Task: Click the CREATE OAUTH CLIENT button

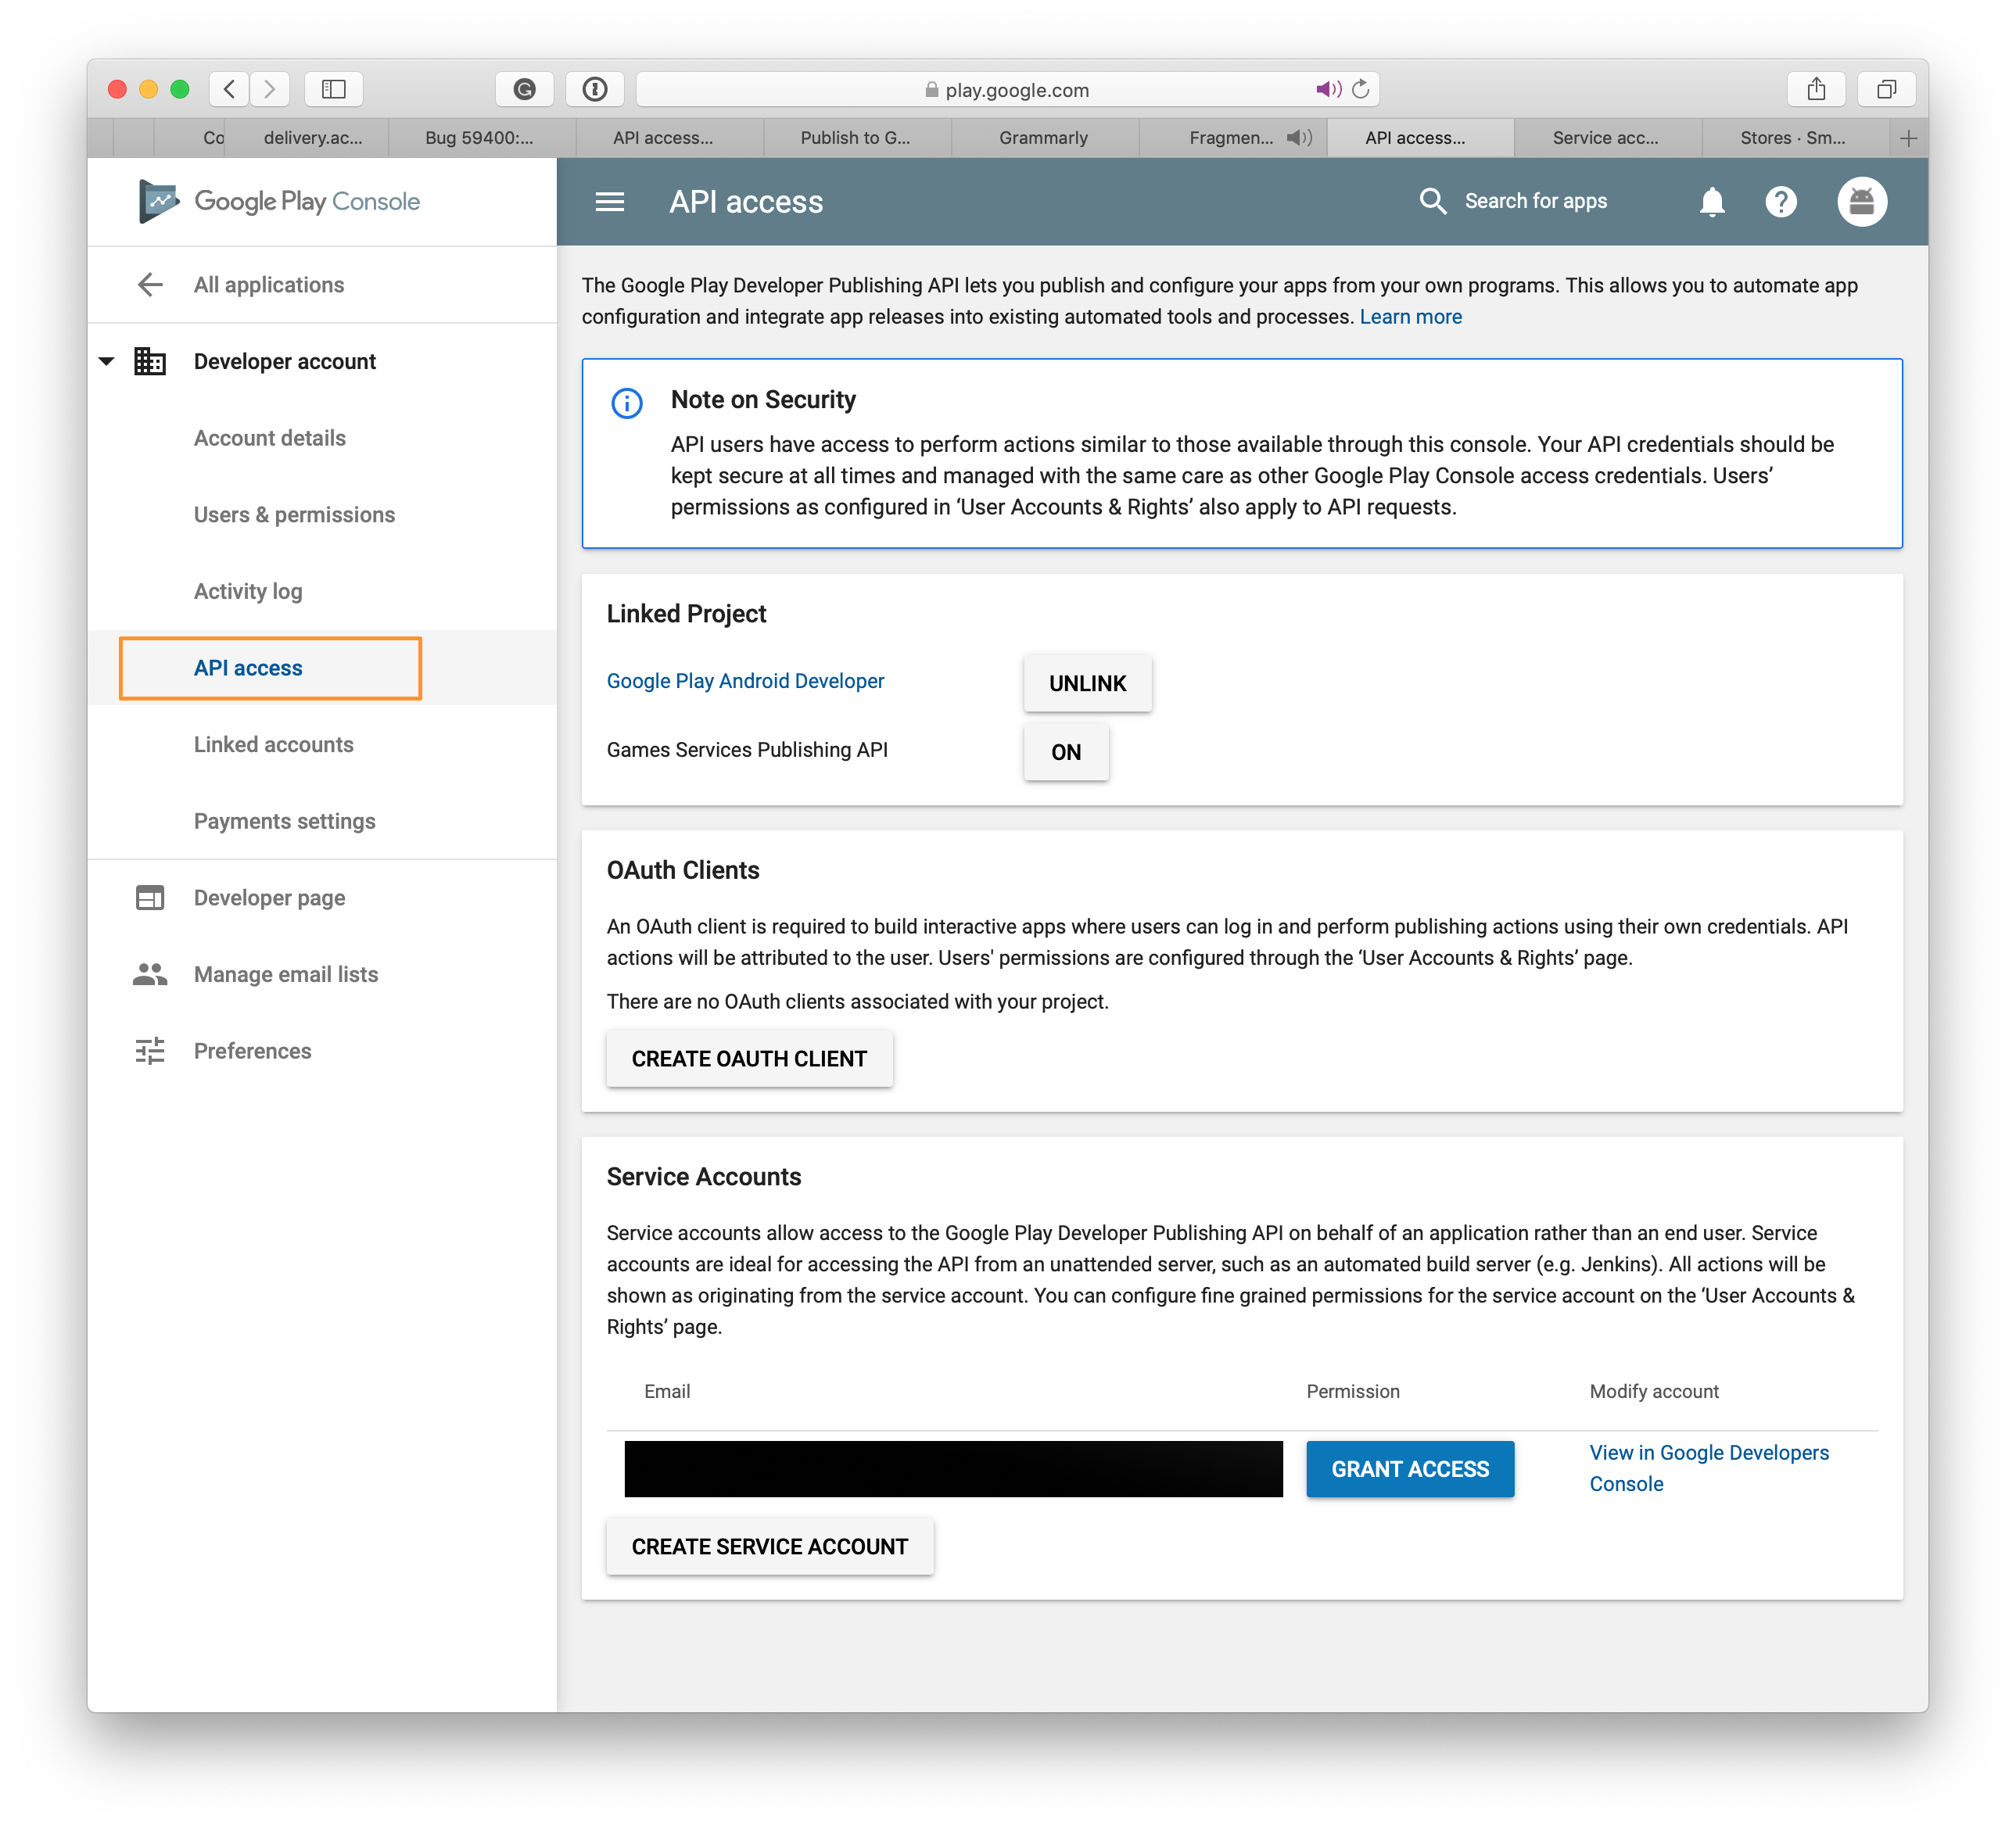Action: (x=748, y=1059)
